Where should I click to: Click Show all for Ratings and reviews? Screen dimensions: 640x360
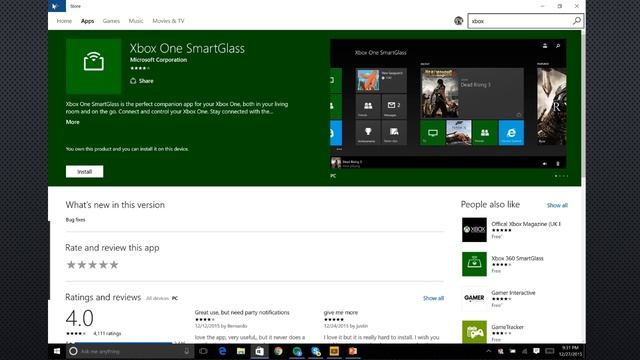click(x=433, y=298)
